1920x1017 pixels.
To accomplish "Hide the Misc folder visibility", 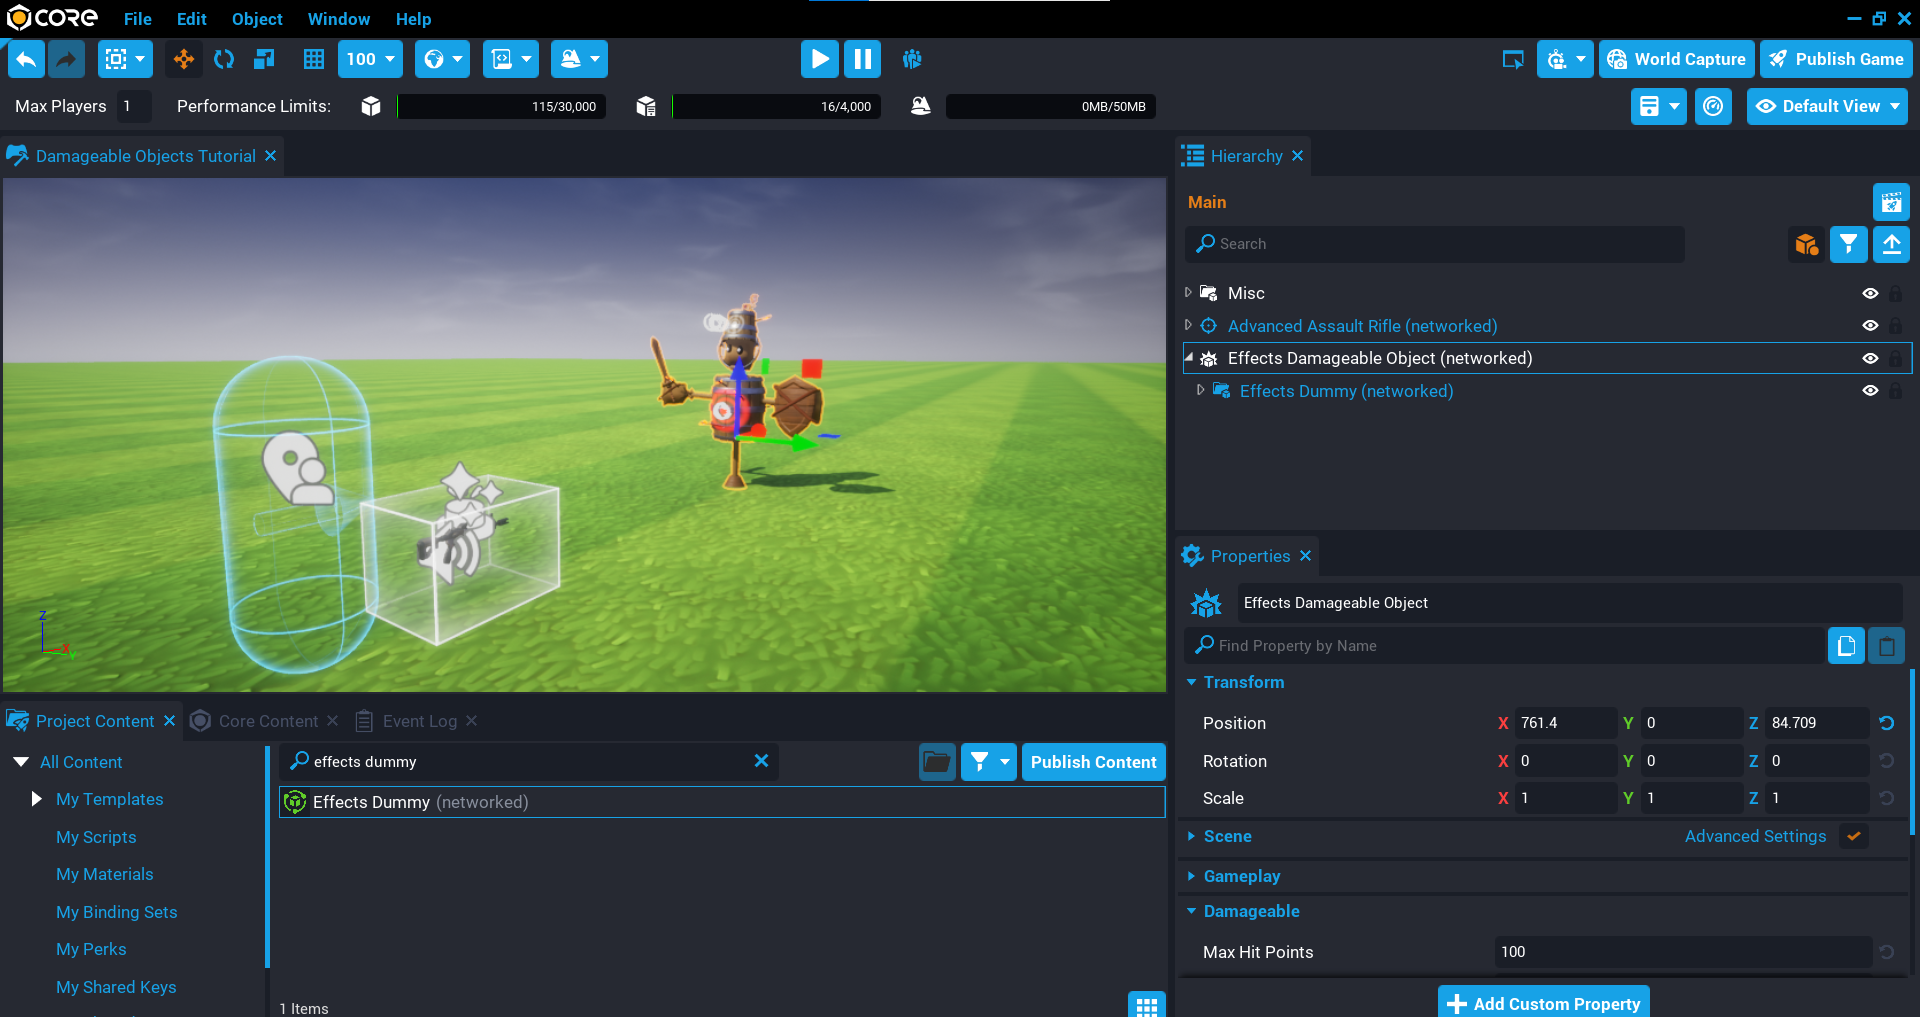I will [x=1870, y=293].
